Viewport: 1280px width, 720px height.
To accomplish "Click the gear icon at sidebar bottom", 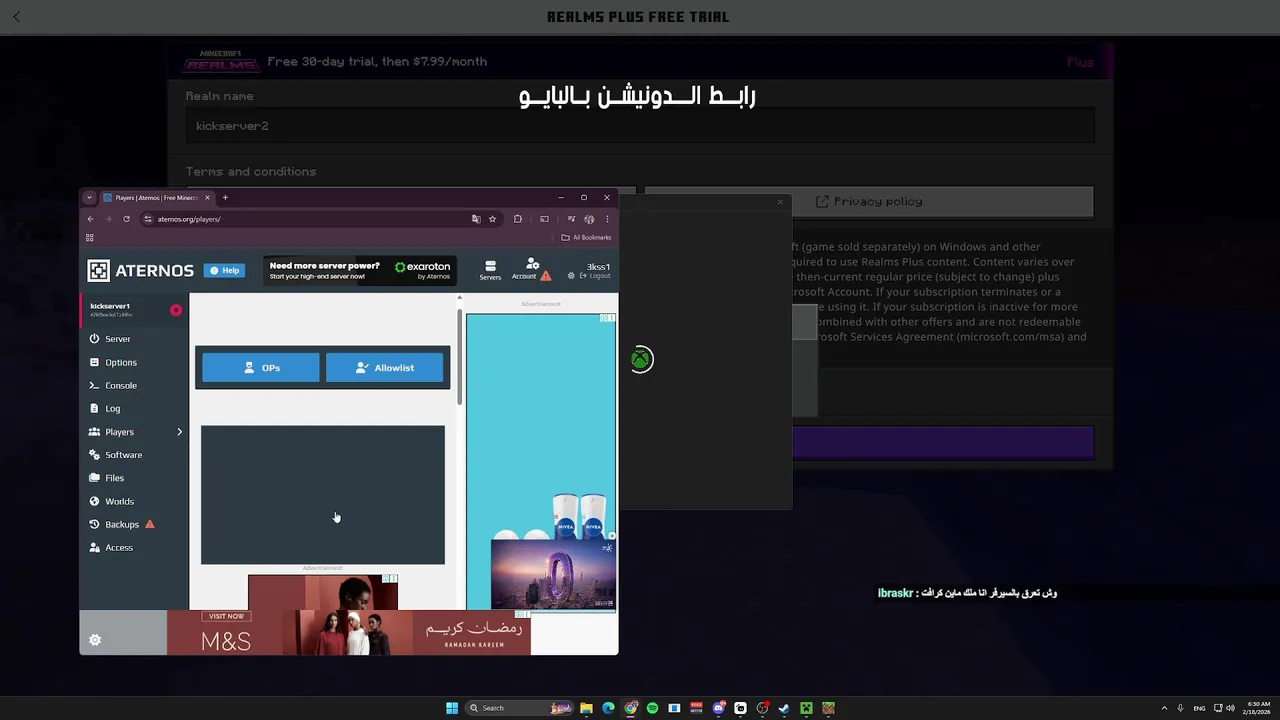I will (95, 640).
